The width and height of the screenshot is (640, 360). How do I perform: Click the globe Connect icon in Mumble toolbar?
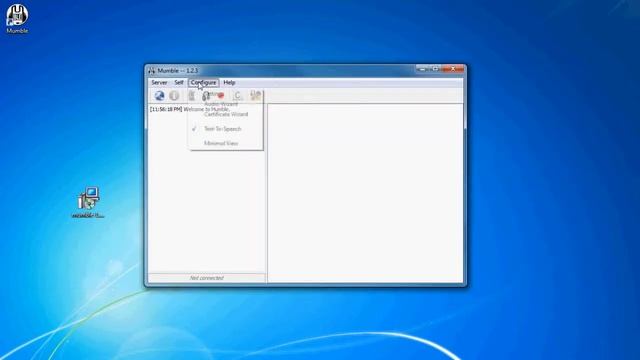tap(159, 96)
